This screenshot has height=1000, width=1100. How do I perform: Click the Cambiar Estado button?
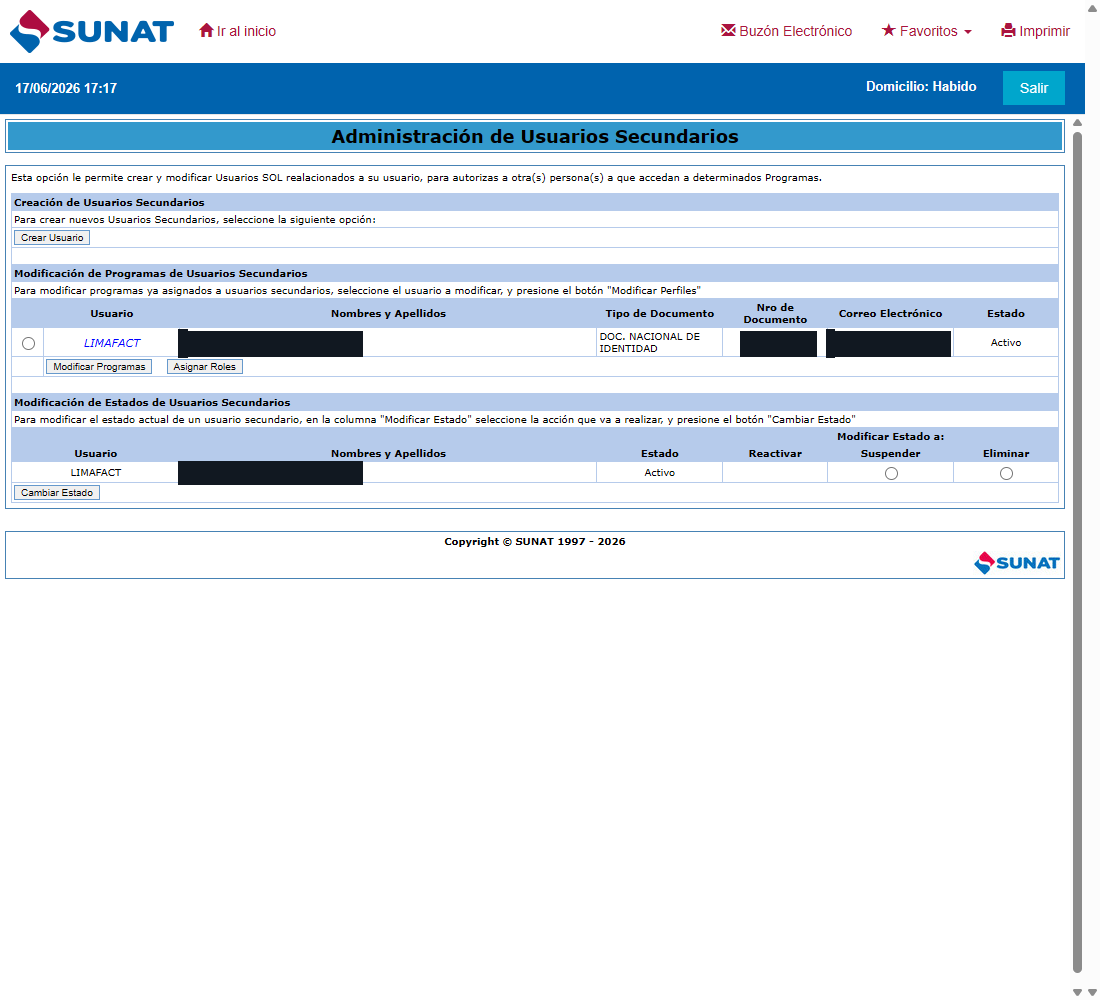pyautogui.click(x=57, y=493)
